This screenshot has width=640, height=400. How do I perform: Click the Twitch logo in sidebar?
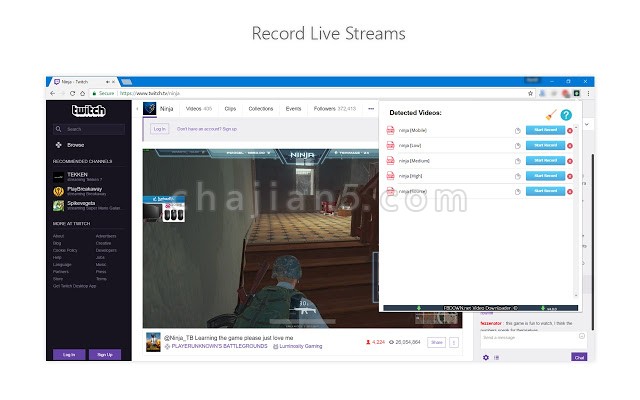pyautogui.click(x=89, y=111)
